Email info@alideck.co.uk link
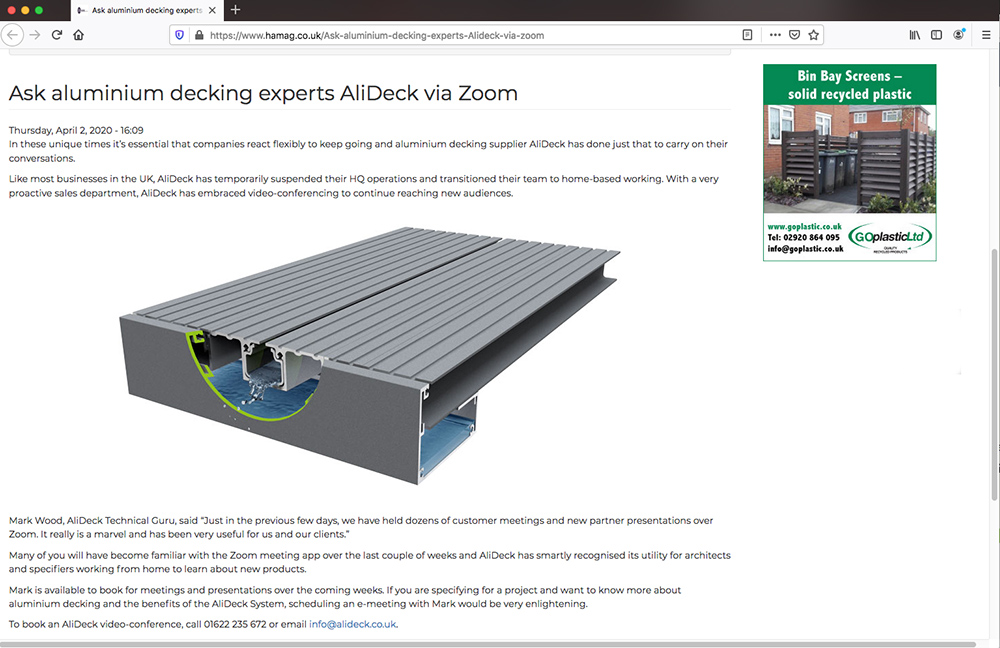1000x648 pixels. (x=352, y=624)
